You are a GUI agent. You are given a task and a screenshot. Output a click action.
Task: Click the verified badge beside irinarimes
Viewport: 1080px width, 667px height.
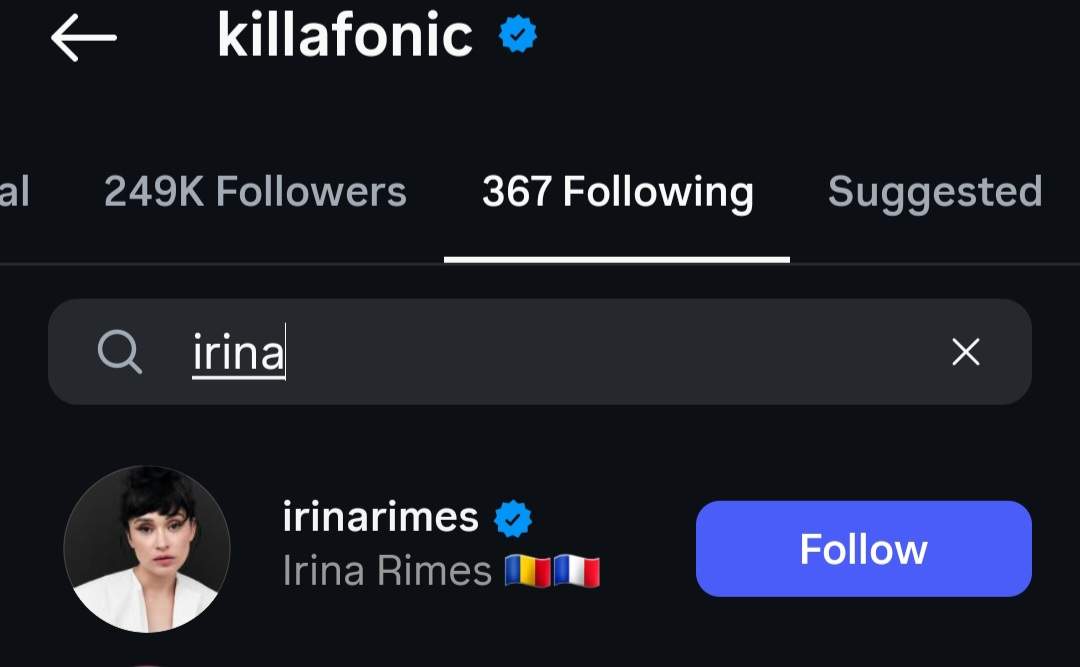tap(514, 516)
